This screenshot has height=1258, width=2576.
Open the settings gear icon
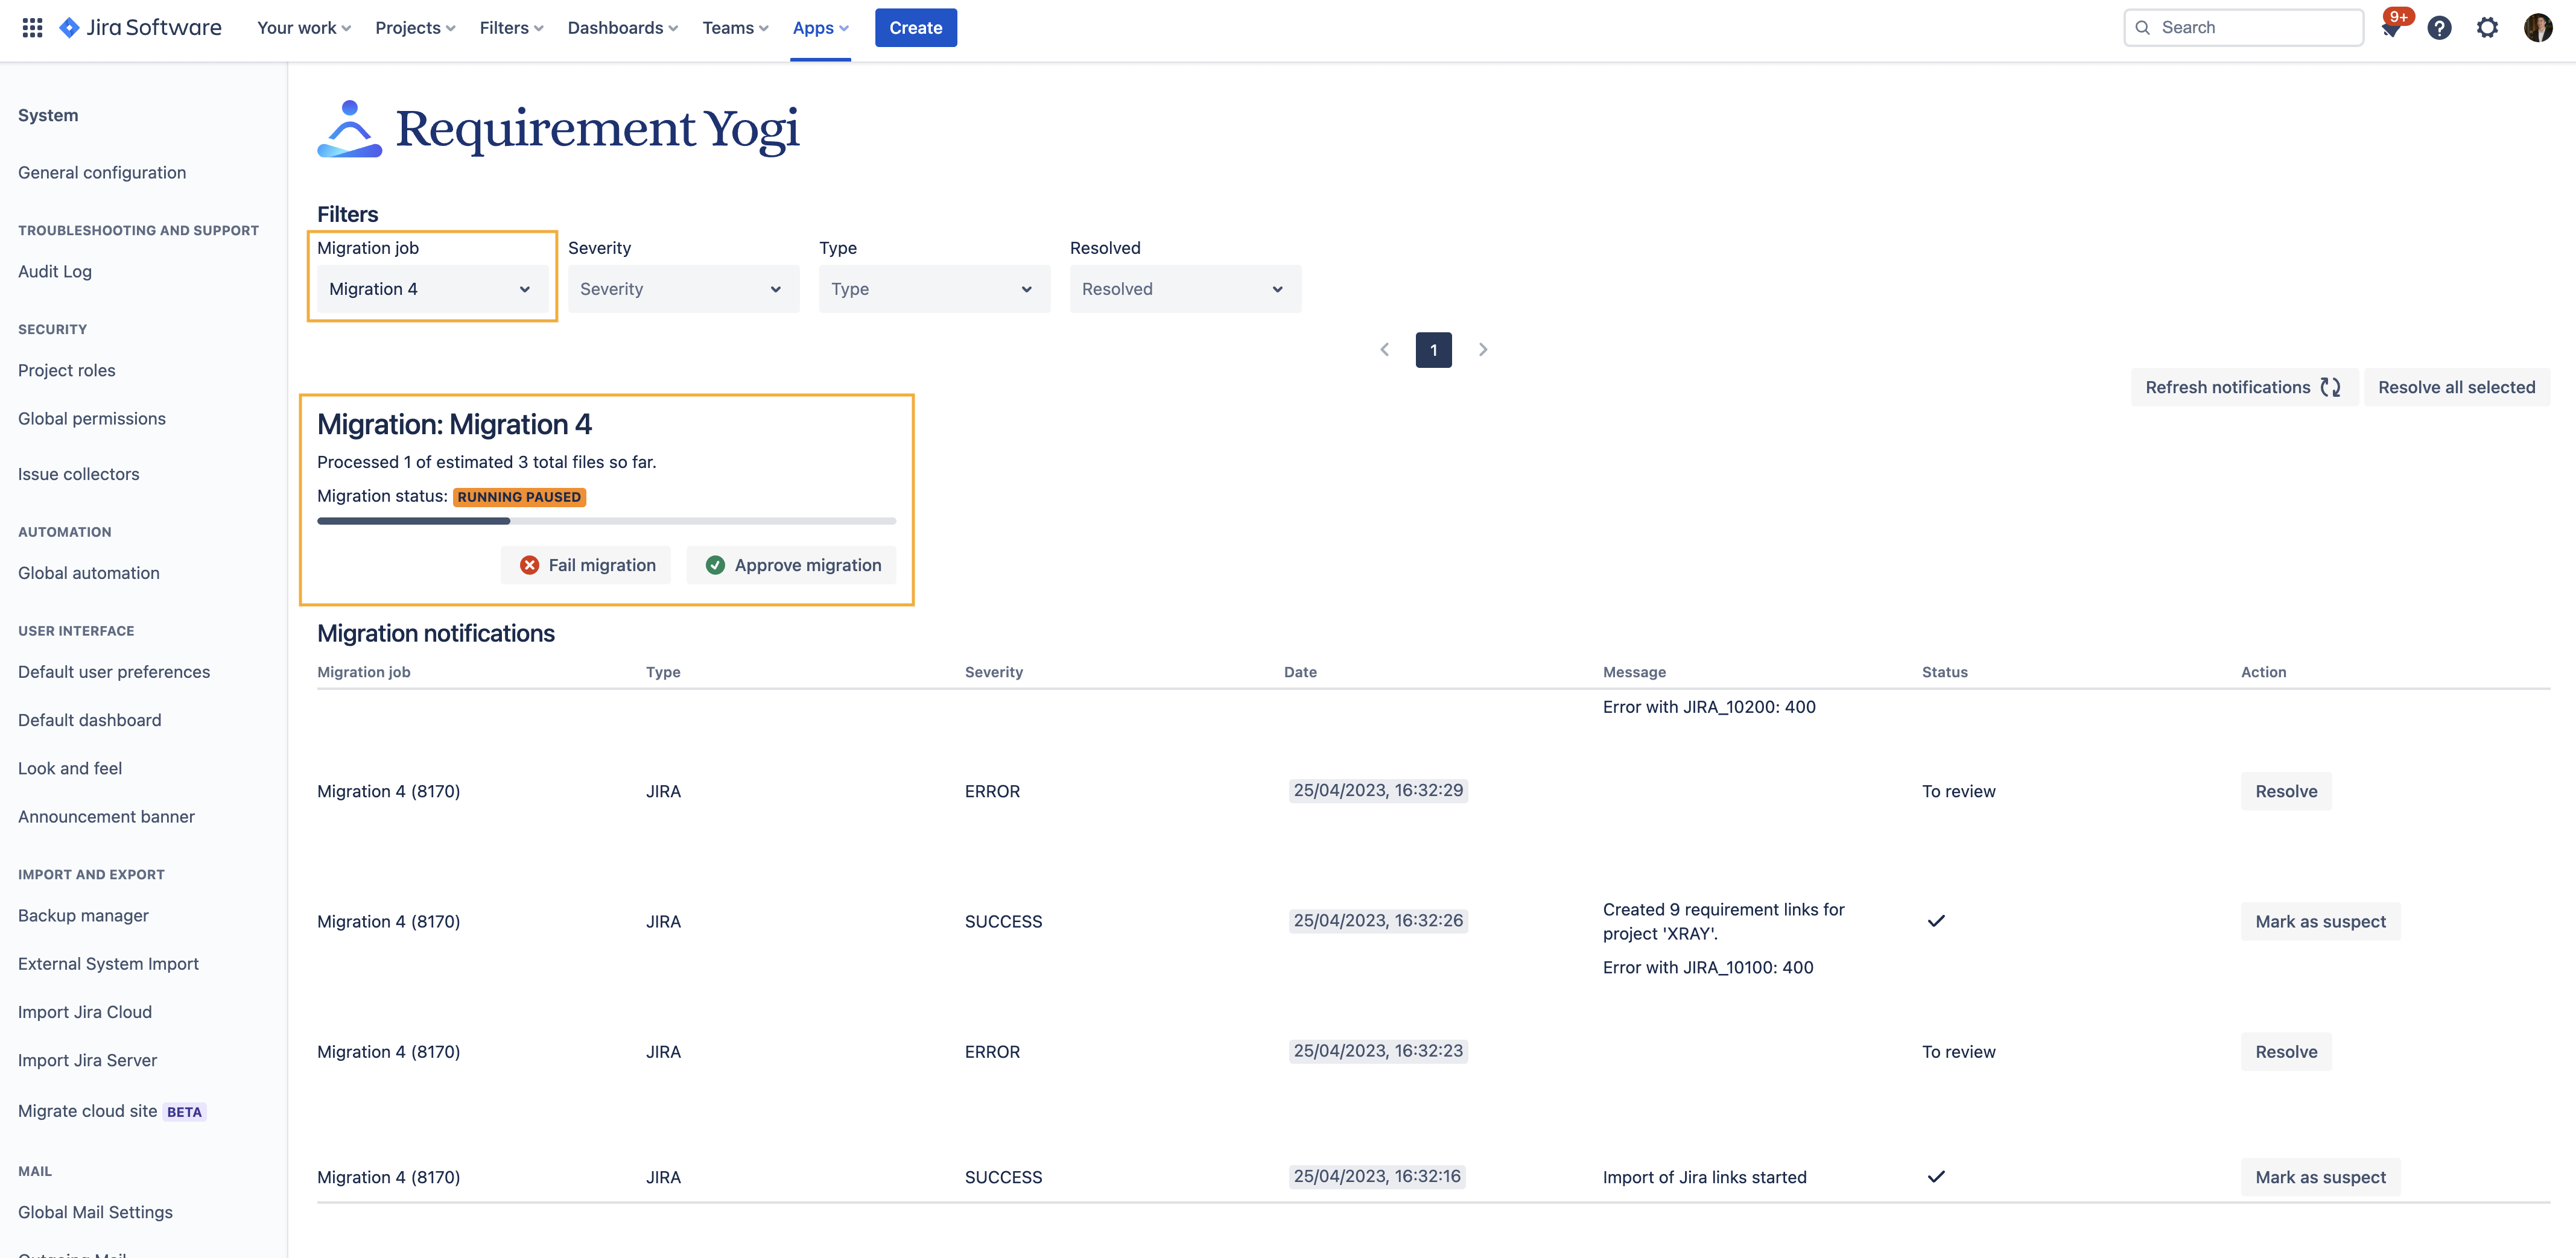tap(2487, 27)
